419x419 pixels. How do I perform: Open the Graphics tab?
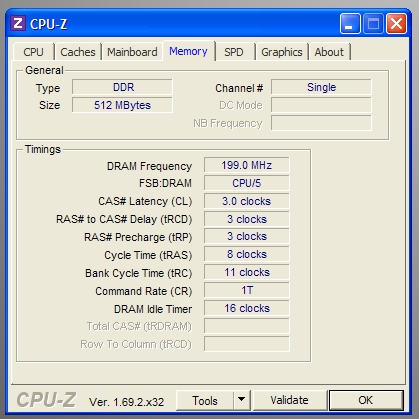coord(282,52)
